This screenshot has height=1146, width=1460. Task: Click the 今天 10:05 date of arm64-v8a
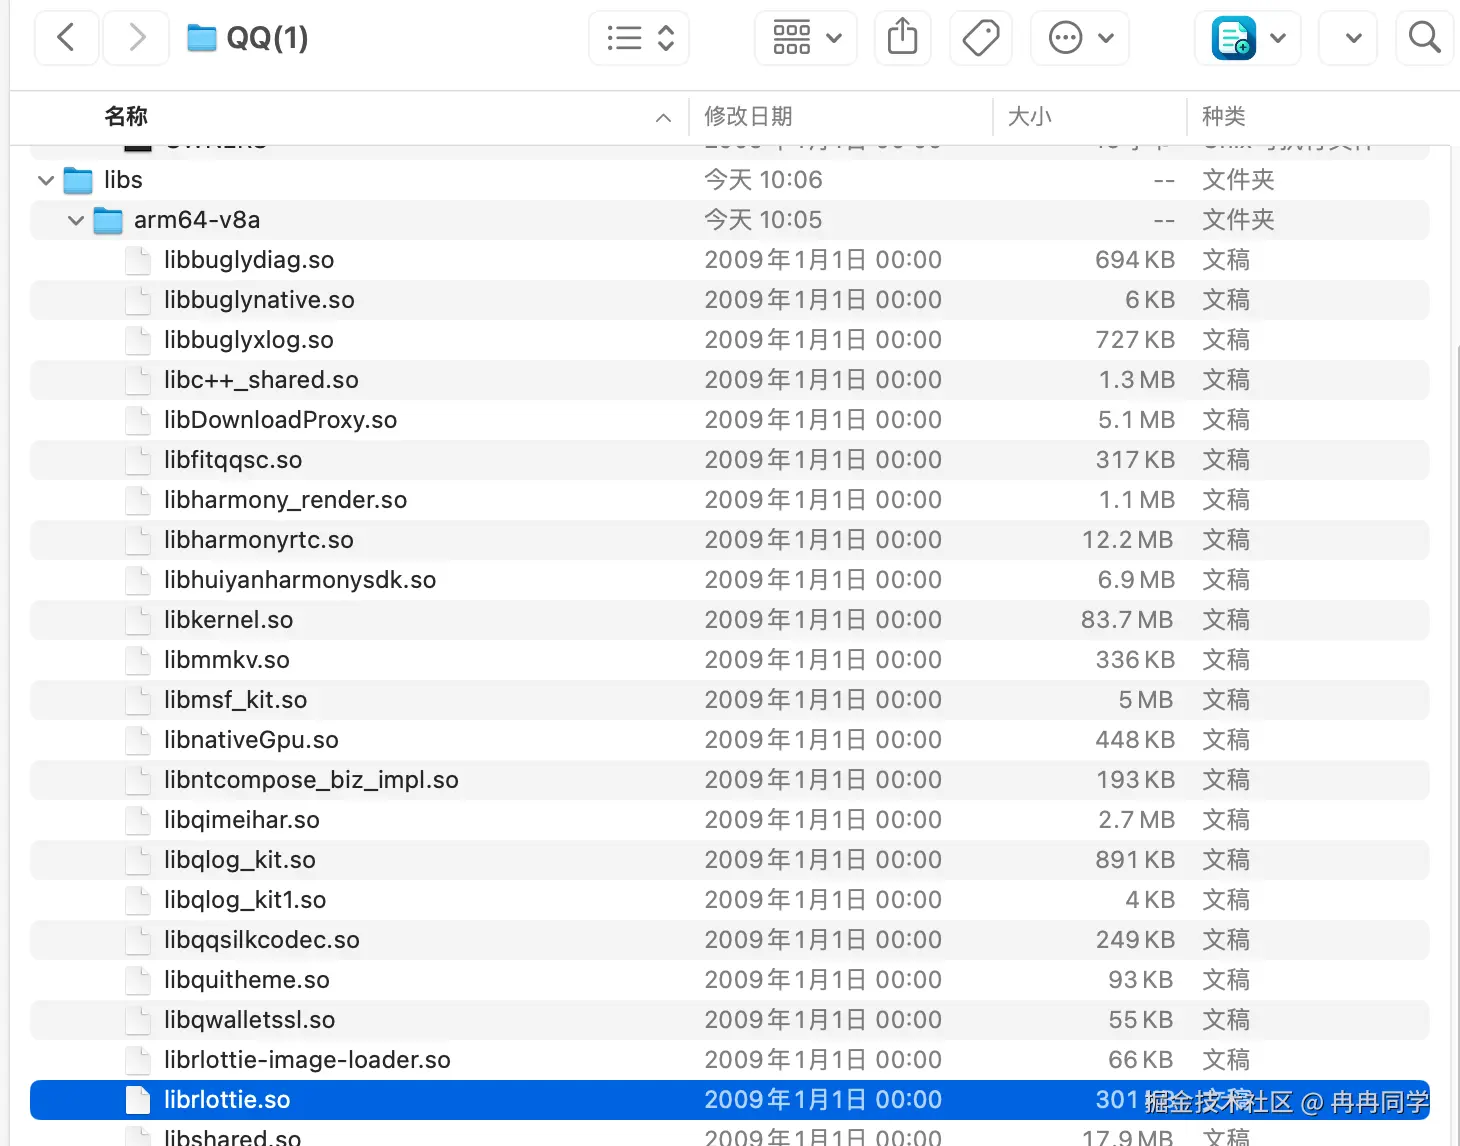[763, 220]
